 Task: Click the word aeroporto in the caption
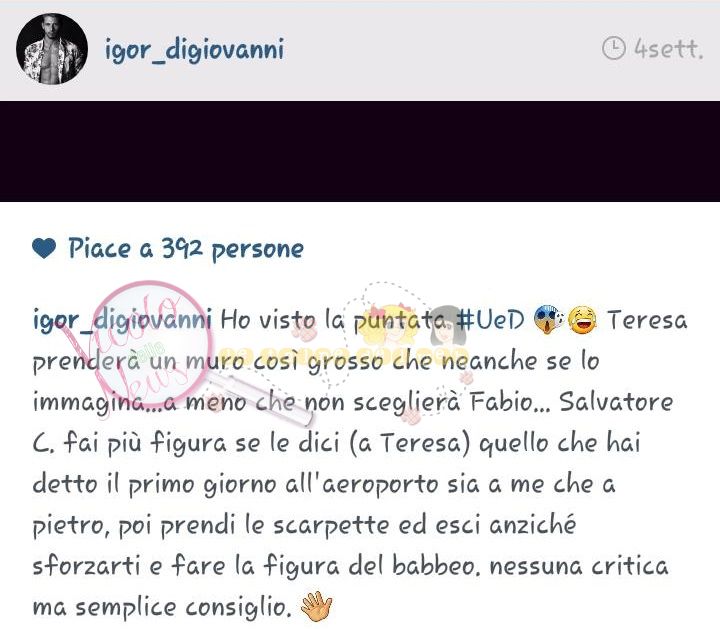coord(380,485)
